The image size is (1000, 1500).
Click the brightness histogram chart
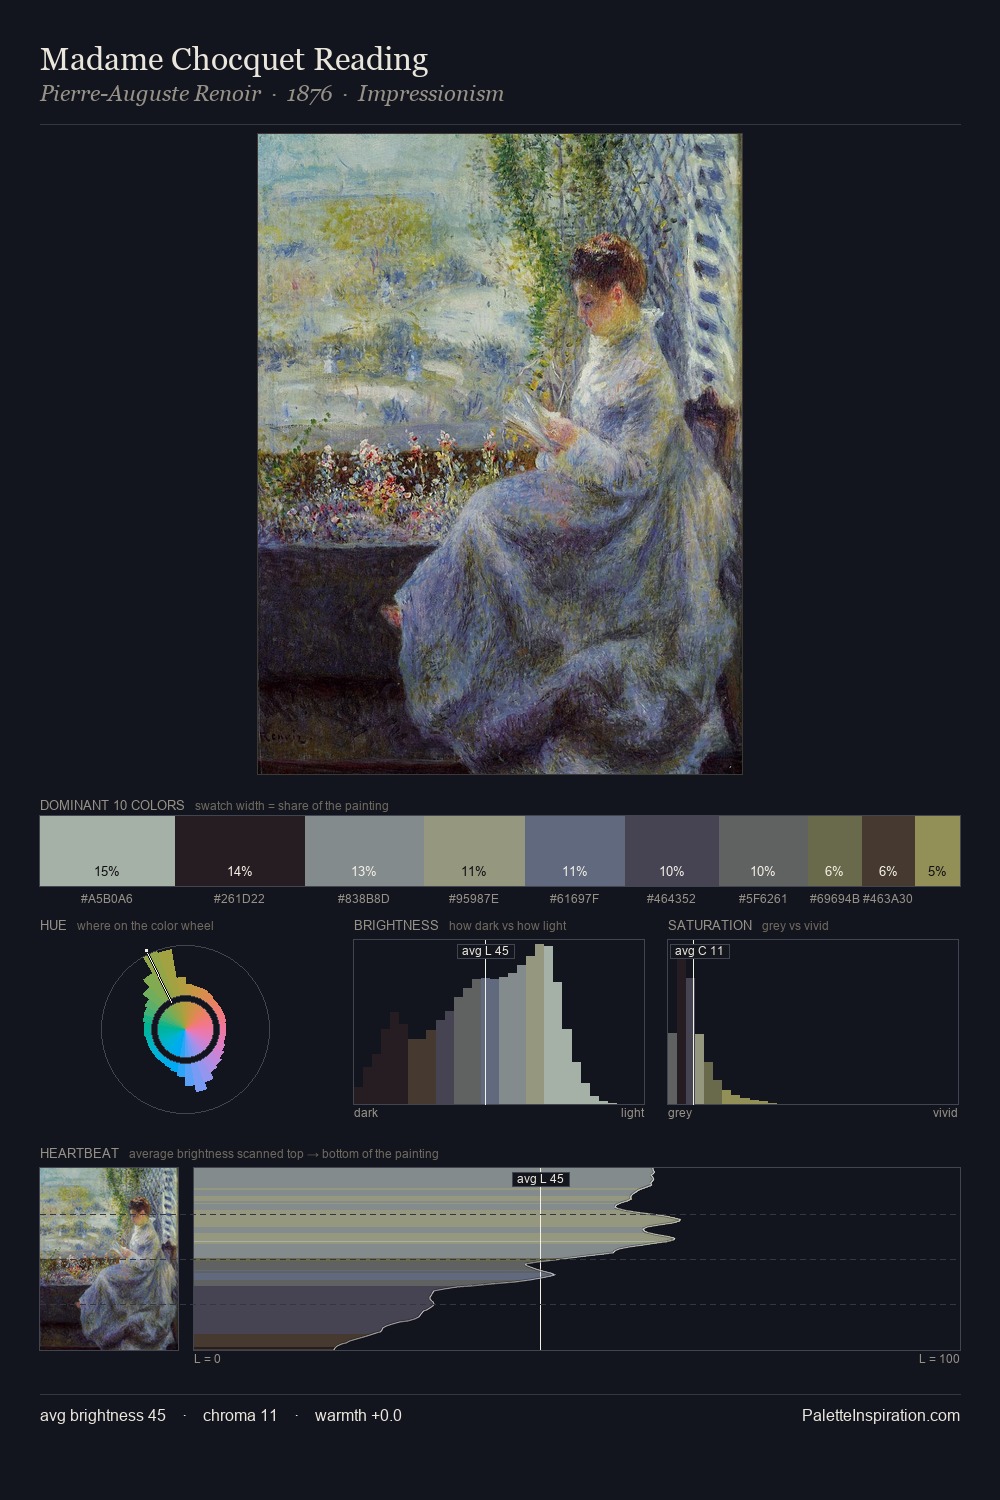click(499, 1022)
